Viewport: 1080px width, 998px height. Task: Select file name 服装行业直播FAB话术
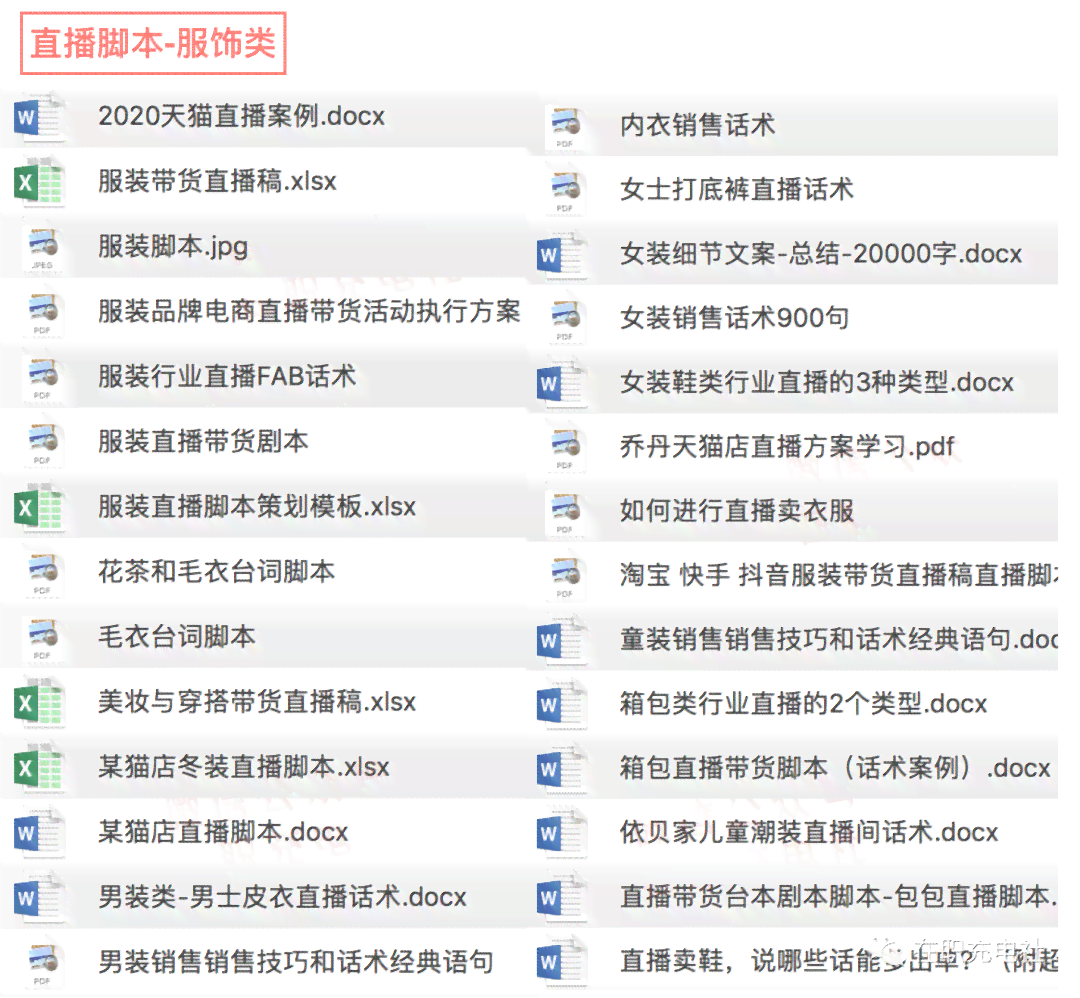coord(227,377)
